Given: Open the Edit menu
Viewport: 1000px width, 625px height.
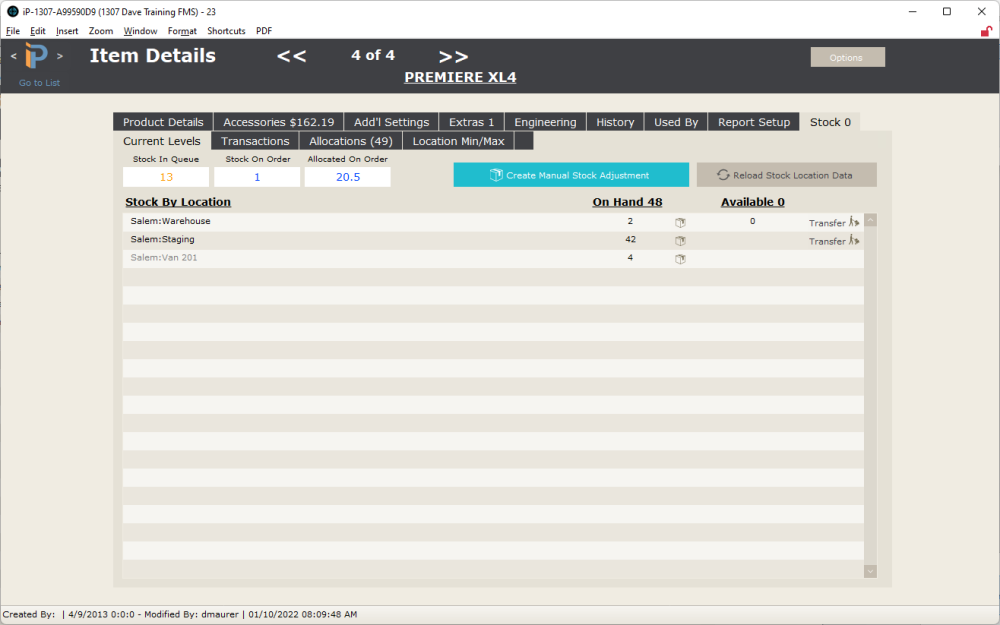Looking at the screenshot, I should click(x=38, y=31).
